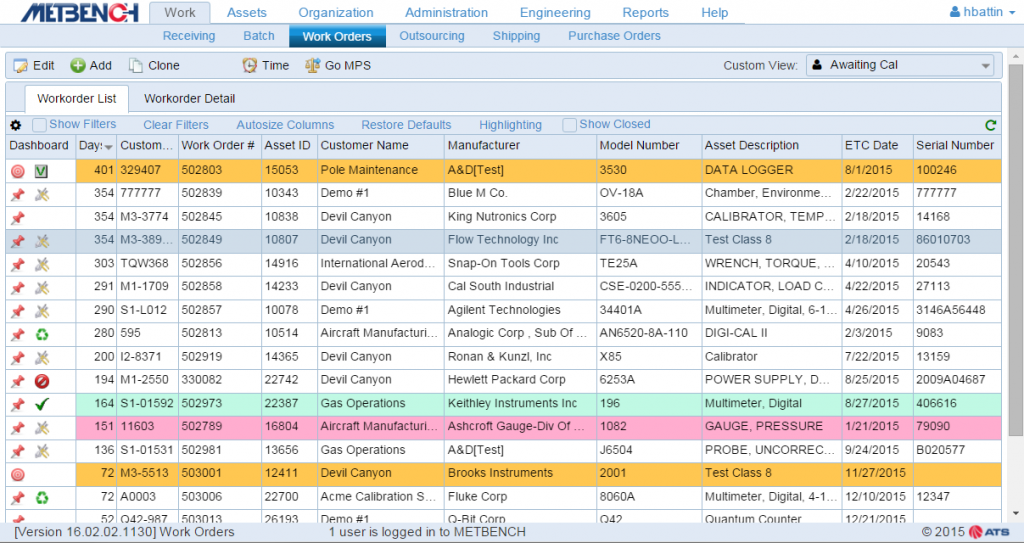This screenshot has width=1024, height=543.
Task: Select the Work Orders submenu tab
Action: click(337, 37)
